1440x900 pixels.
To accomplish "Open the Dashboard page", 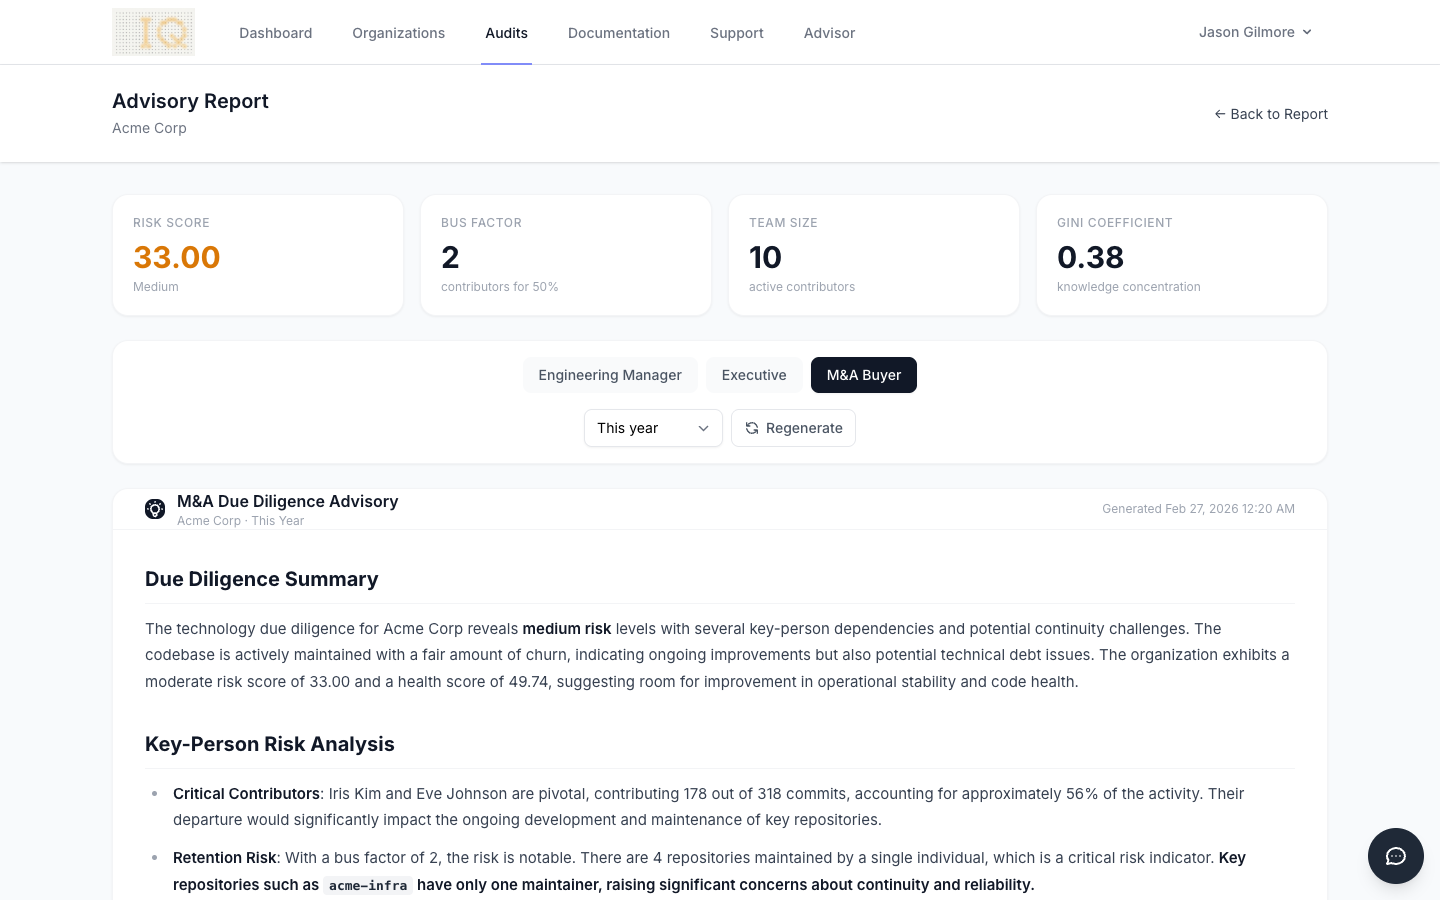I will (x=275, y=33).
